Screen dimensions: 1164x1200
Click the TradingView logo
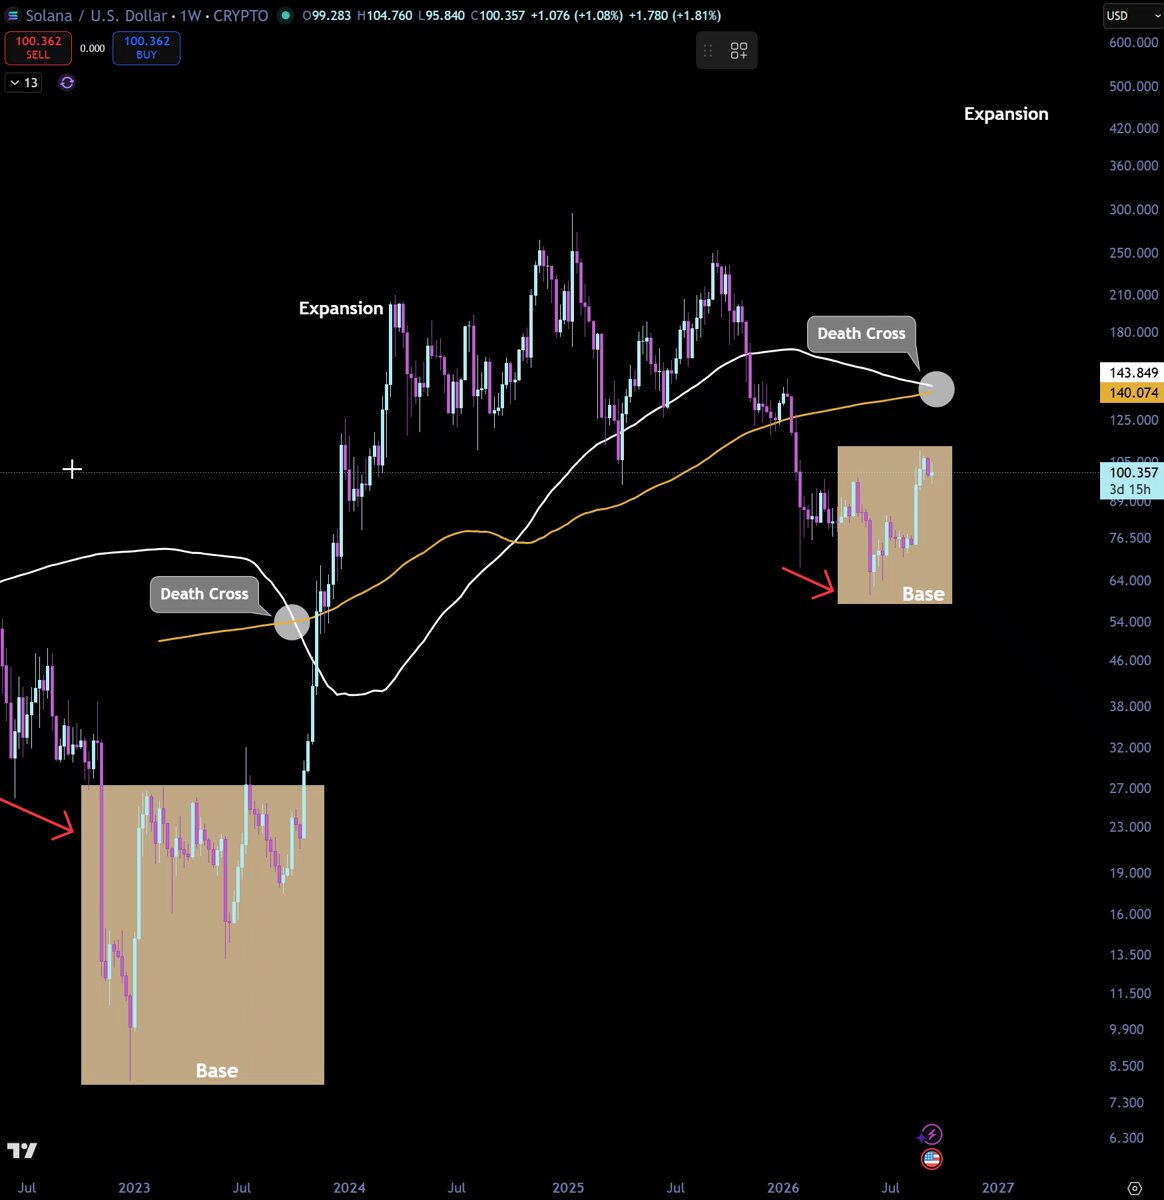click(22, 1151)
